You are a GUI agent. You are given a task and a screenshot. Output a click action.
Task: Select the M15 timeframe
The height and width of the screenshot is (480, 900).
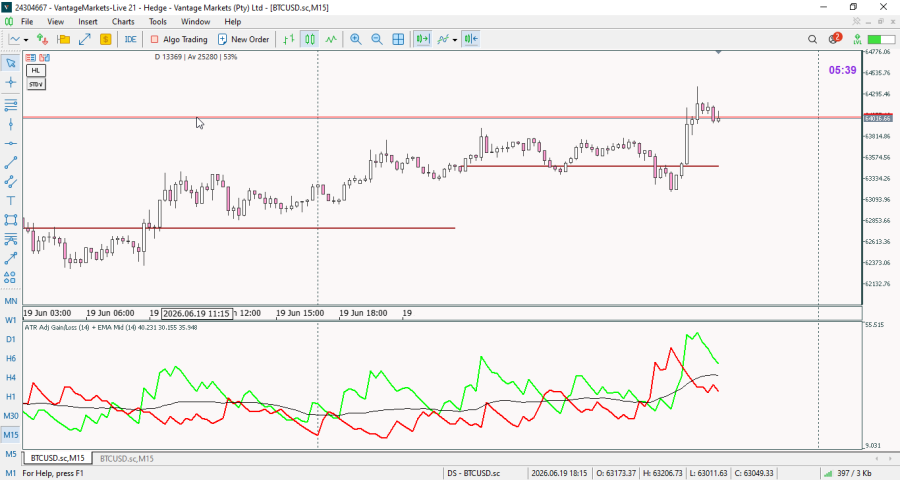click(x=11, y=435)
